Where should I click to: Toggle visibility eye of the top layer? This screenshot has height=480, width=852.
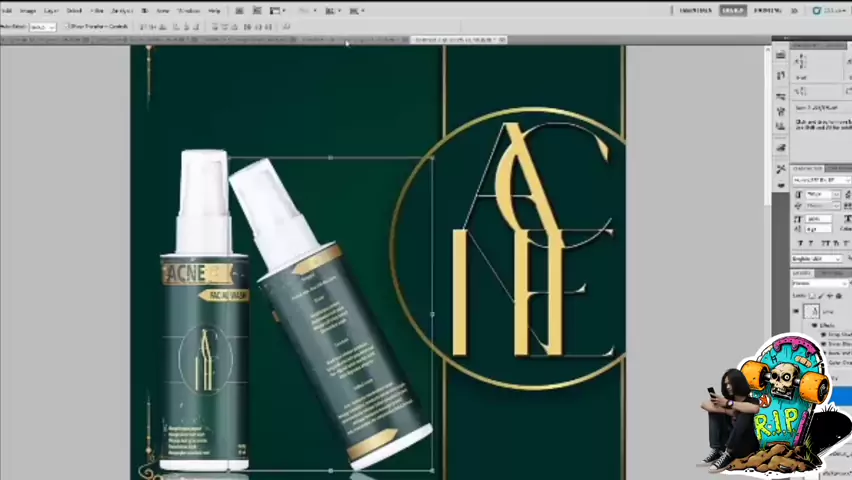pyautogui.click(x=796, y=311)
